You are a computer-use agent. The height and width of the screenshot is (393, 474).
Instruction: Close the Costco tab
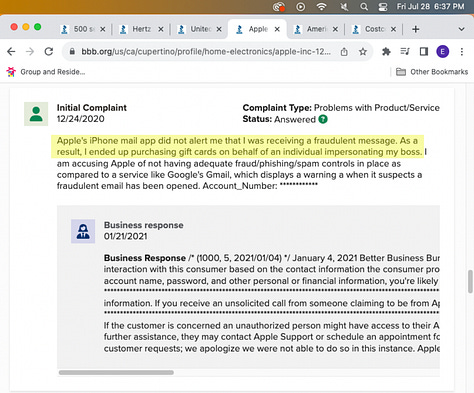[393, 29]
